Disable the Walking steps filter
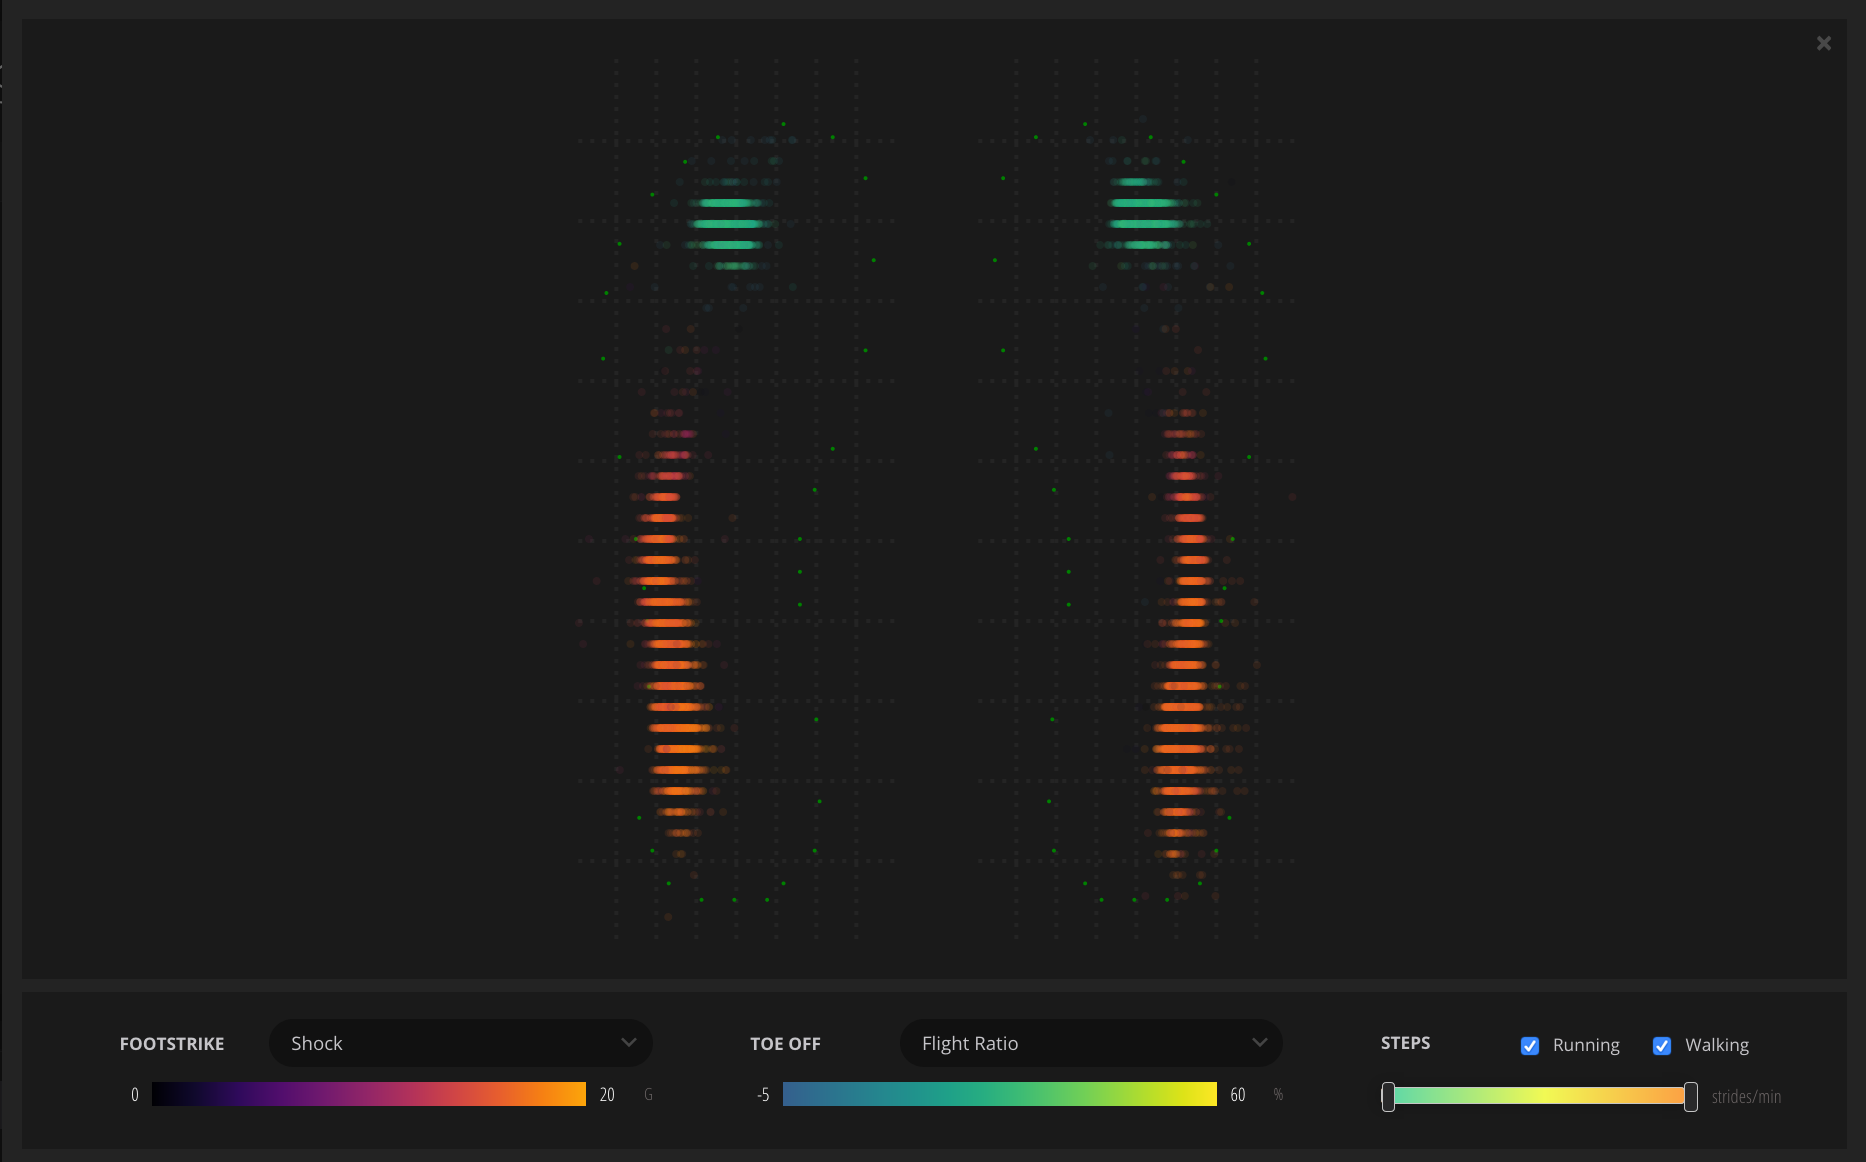 [1662, 1045]
